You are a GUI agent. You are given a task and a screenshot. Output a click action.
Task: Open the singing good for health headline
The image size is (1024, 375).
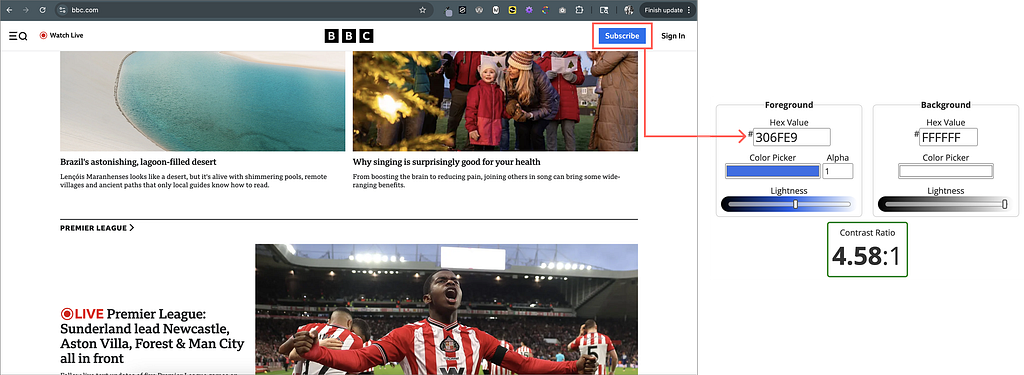pyautogui.click(x=447, y=161)
